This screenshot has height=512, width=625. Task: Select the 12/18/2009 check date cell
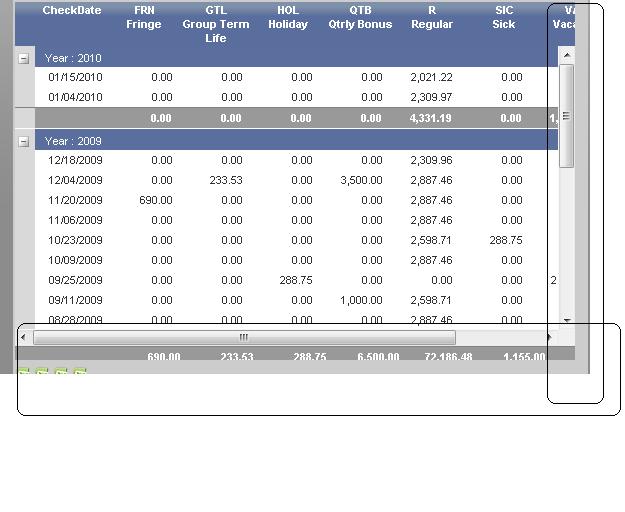click(75, 160)
